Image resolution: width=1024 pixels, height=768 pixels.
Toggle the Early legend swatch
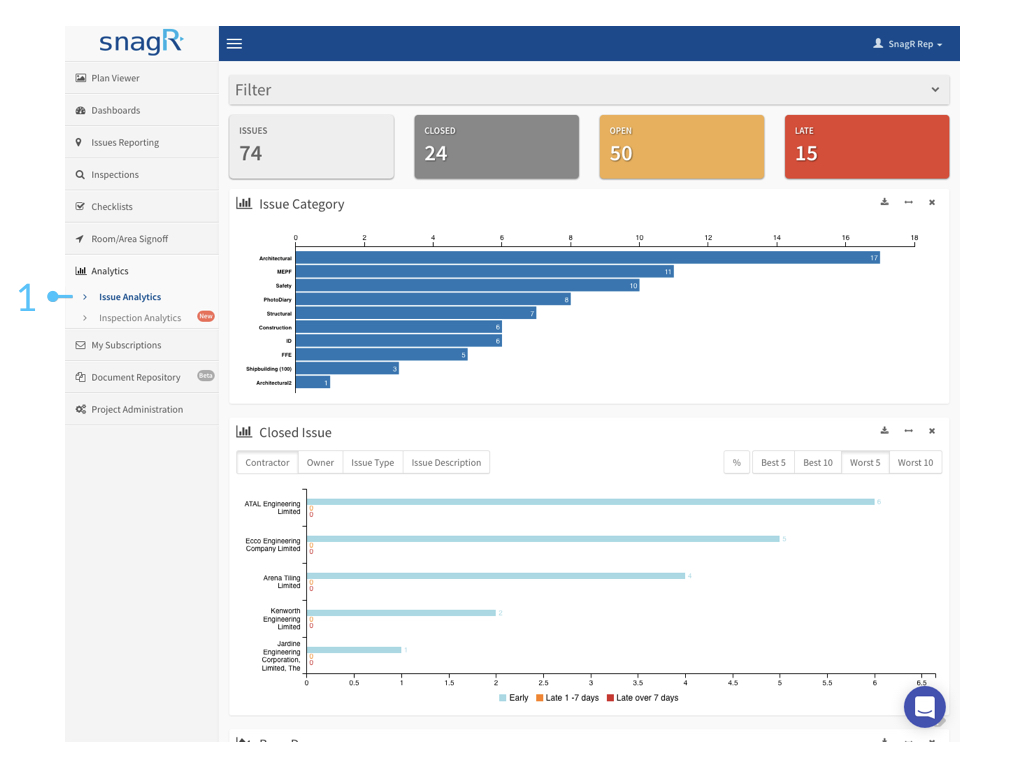(x=502, y=698)
